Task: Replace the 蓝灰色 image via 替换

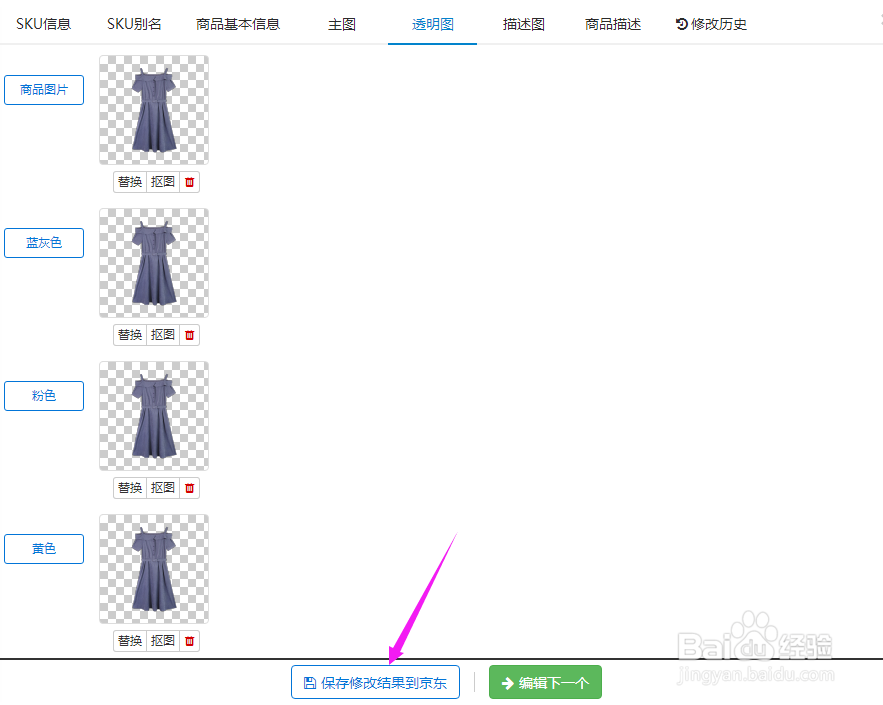Action: 130,335
